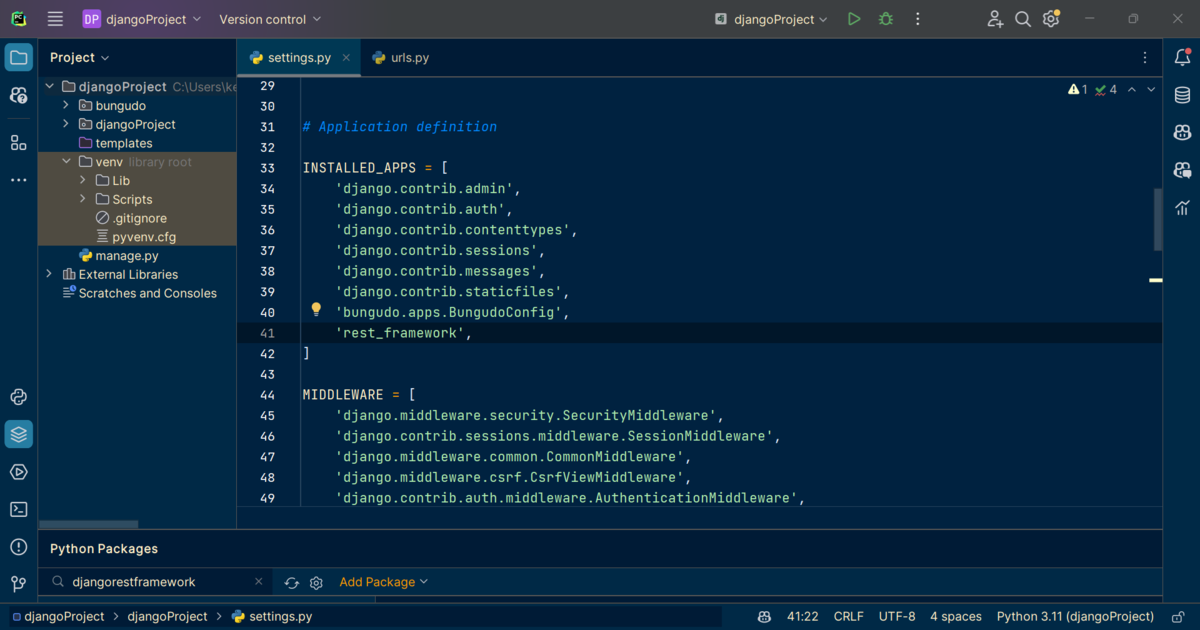Viewport: 1200px width, 630px height.
Task: Open the Git version control tool window
Action: click(18, 584)
